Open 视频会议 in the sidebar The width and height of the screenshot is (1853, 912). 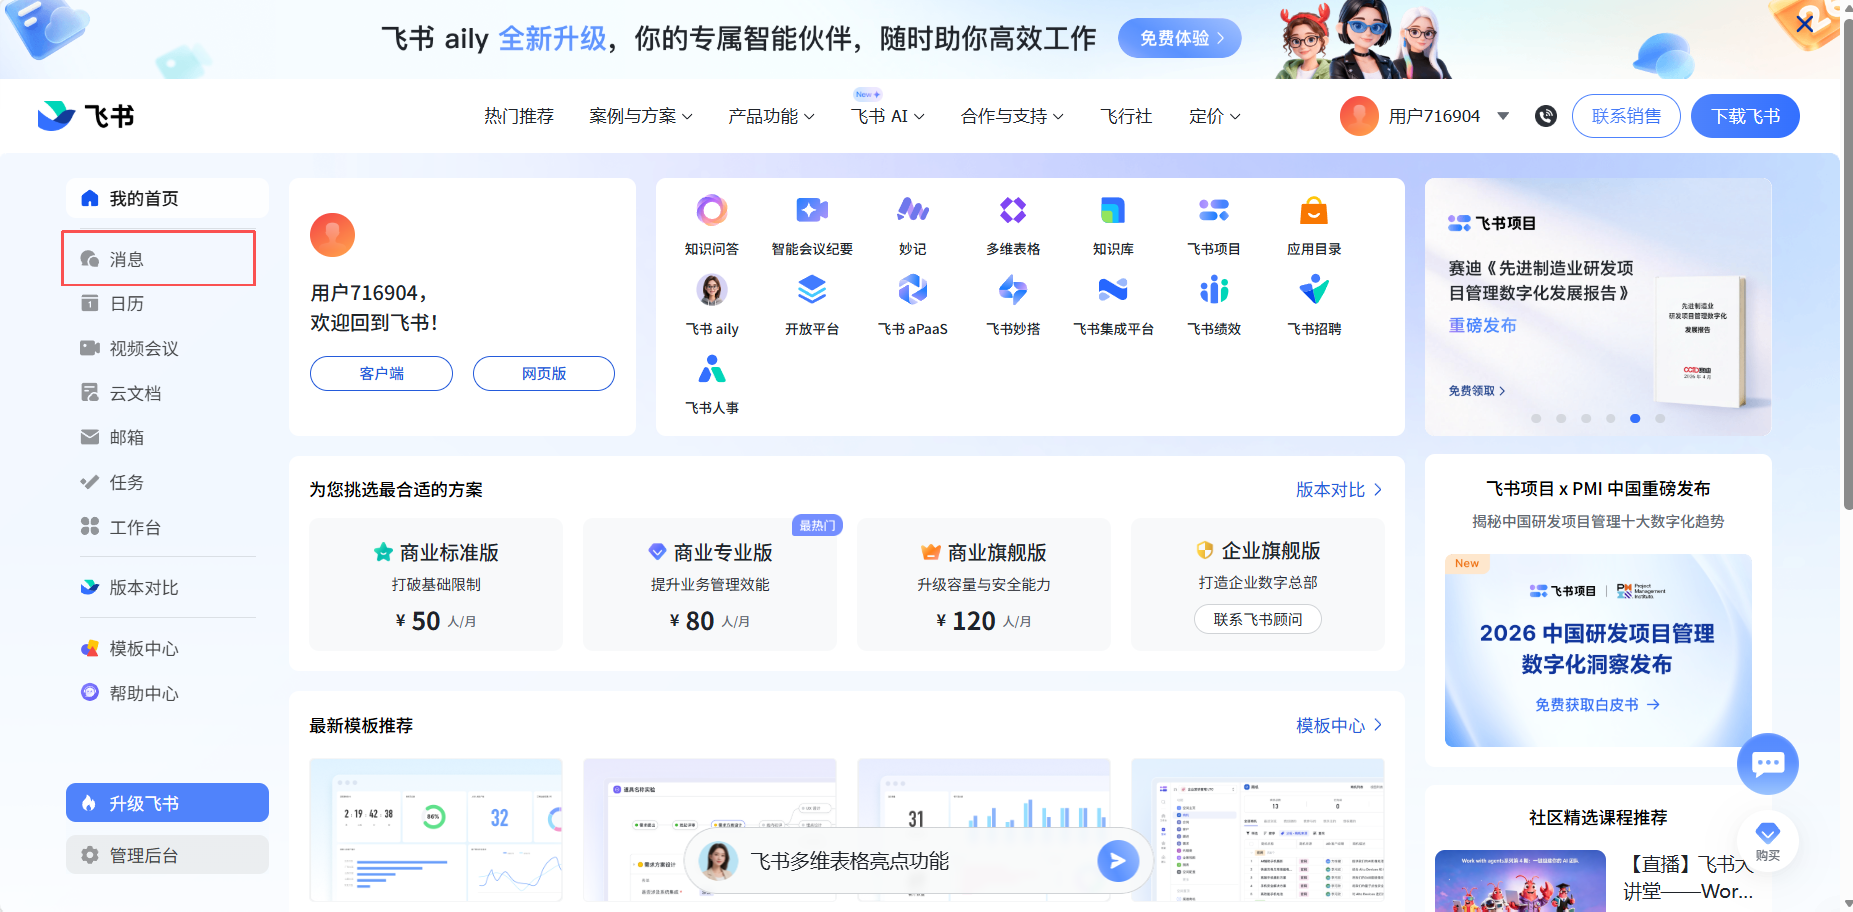click(x=167, y=348)
